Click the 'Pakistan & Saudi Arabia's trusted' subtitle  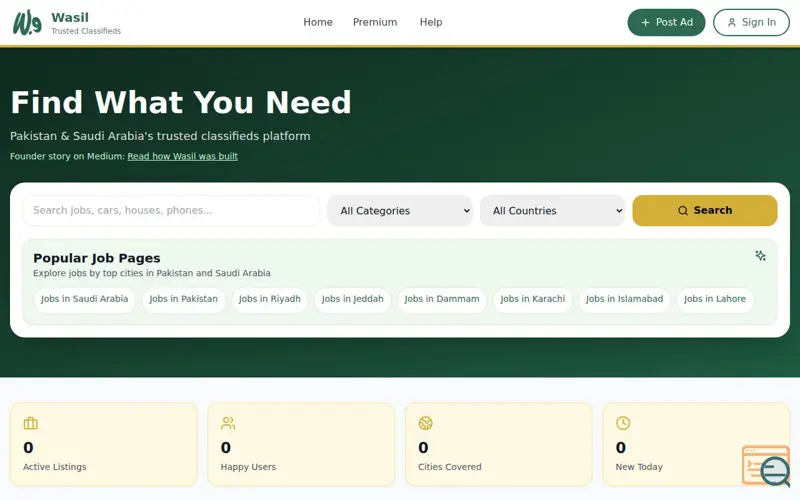pyautogui.click(x=160, y=136)
